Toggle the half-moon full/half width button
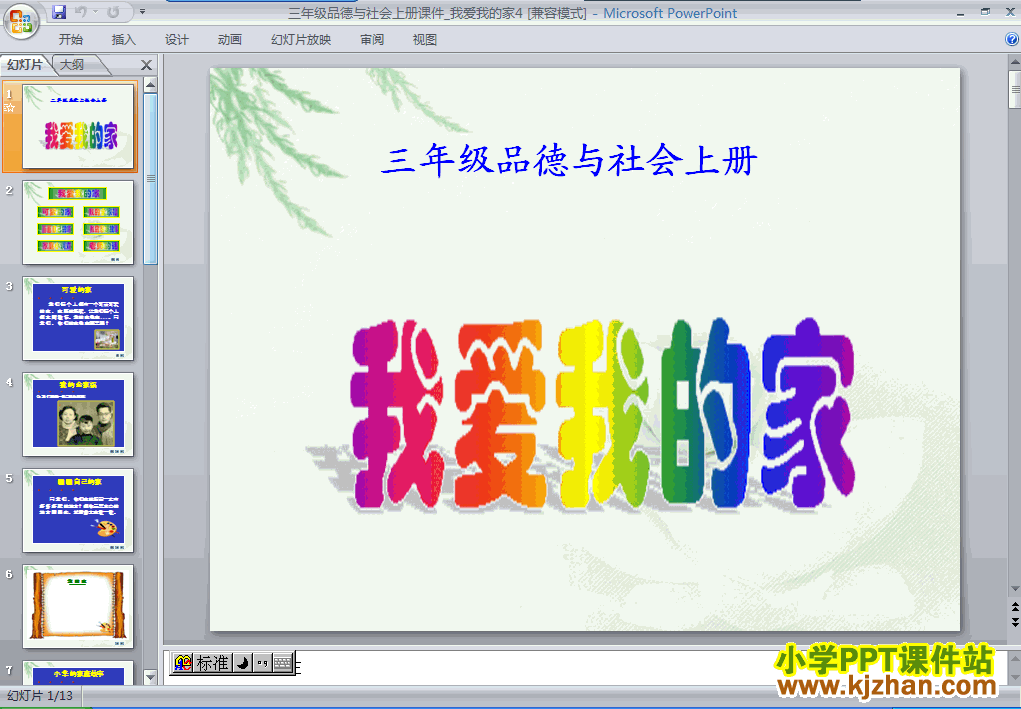The height and width of the screenshot is (709, 1021). tap(242, 663)
